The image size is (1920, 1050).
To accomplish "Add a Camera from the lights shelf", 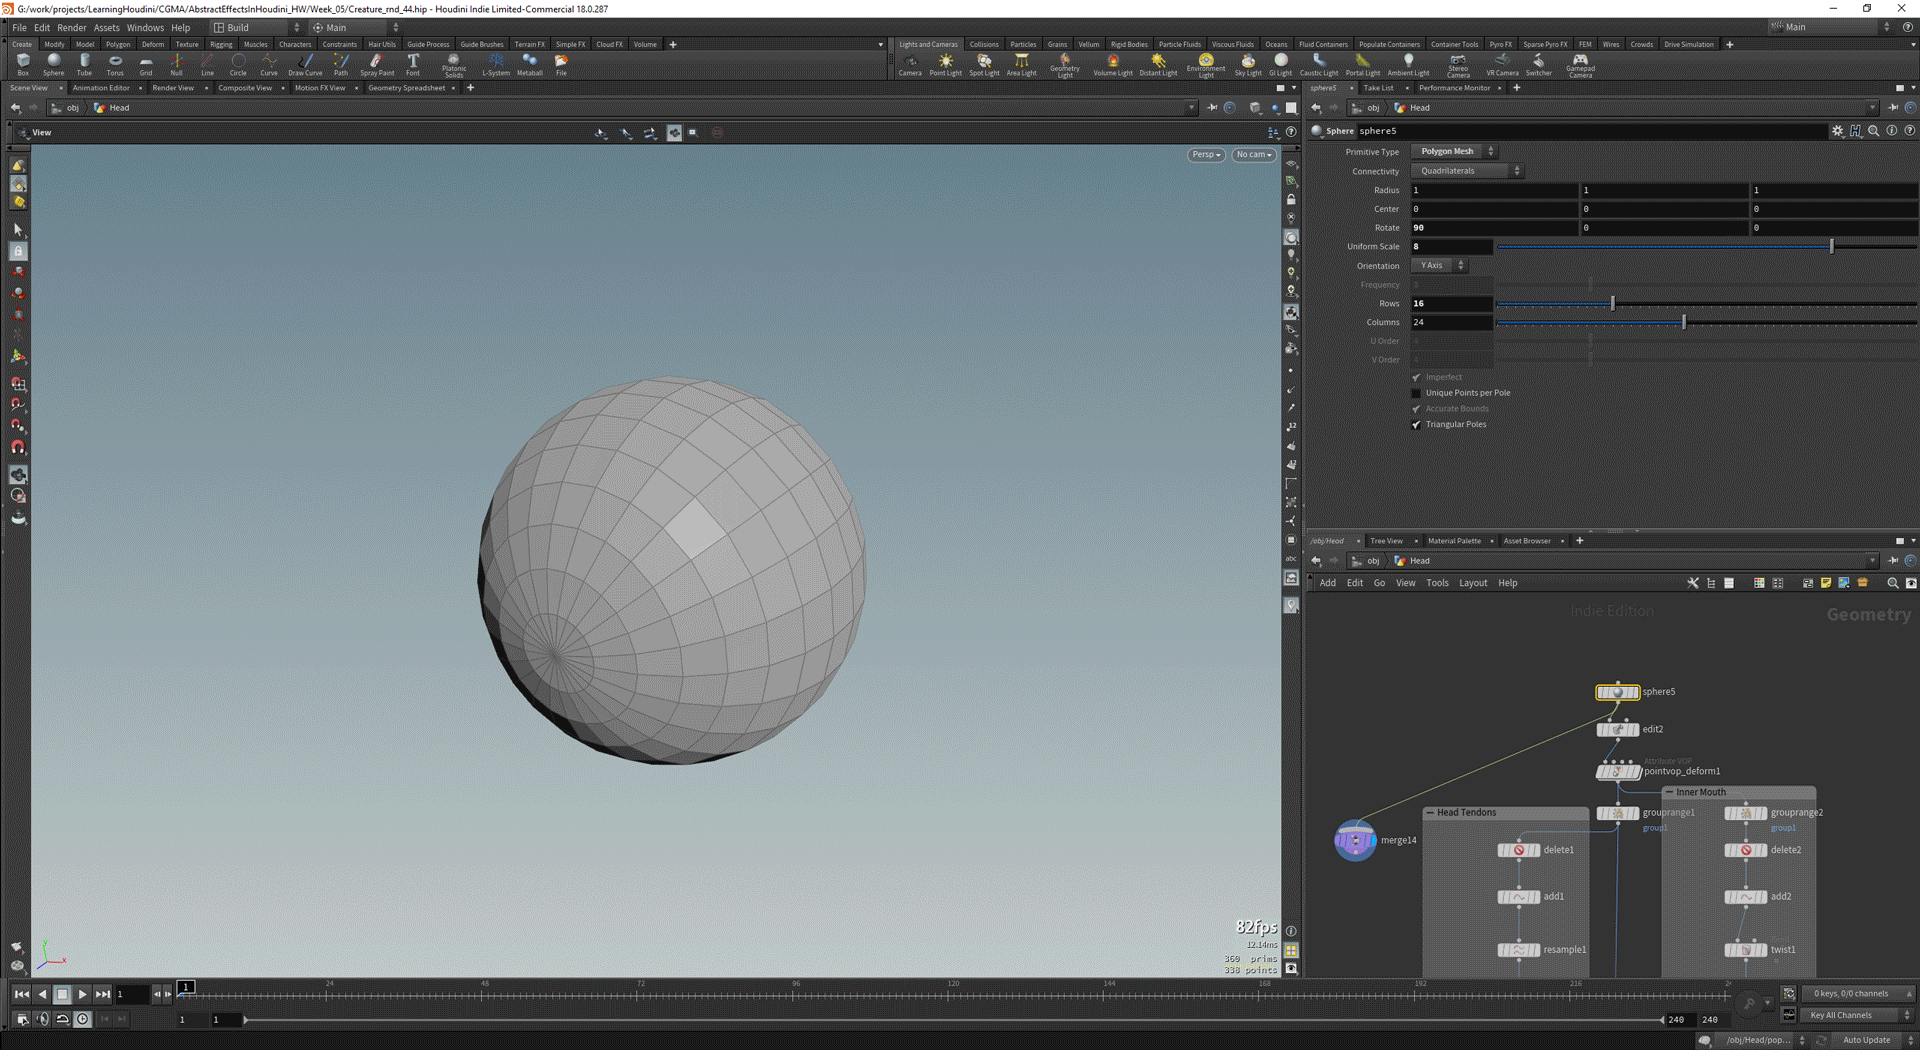I will pos(910,65).
